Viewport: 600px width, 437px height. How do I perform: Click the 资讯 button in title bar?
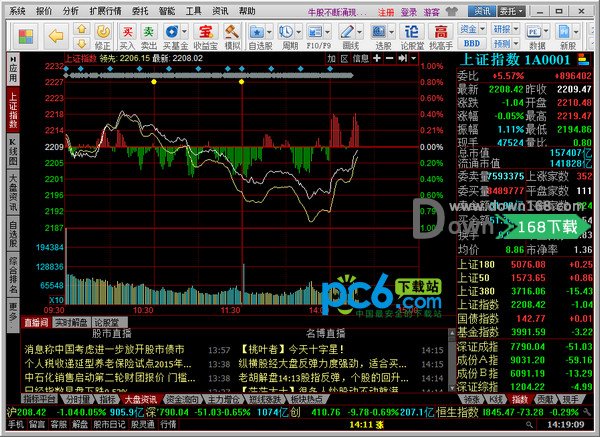(x=481, y=11)
